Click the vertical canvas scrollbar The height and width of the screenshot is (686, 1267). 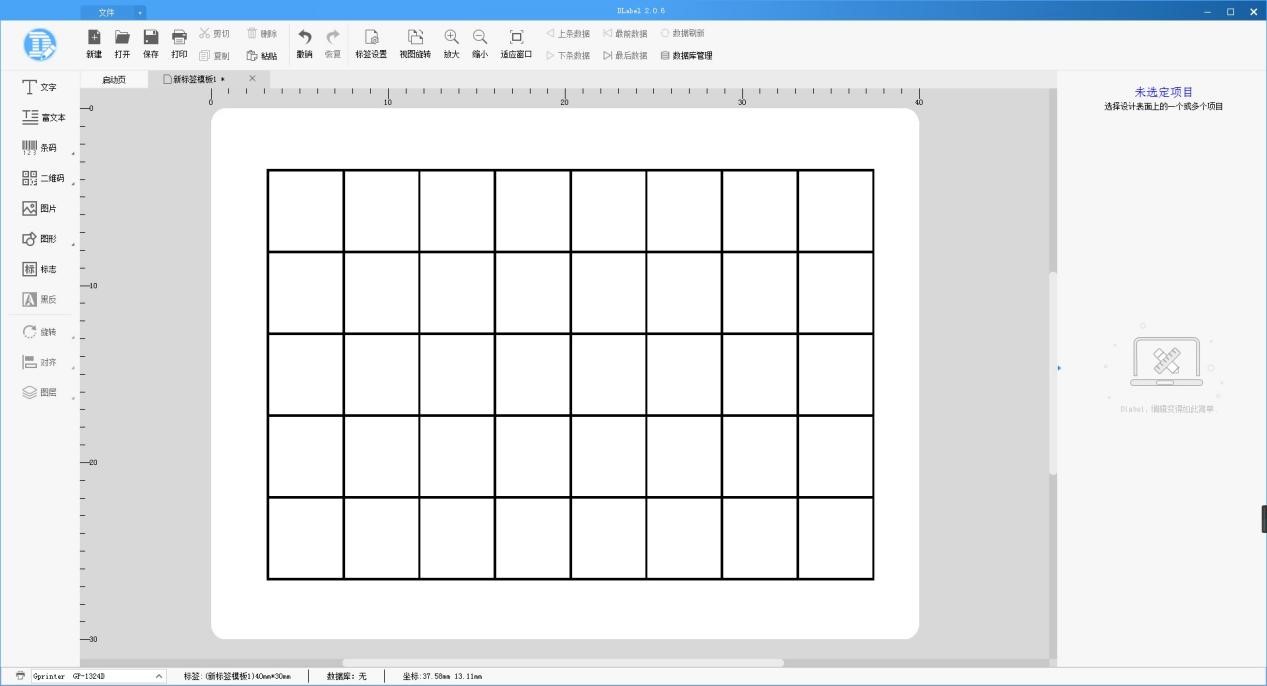pyautogui.click(x=1052, y=373)
